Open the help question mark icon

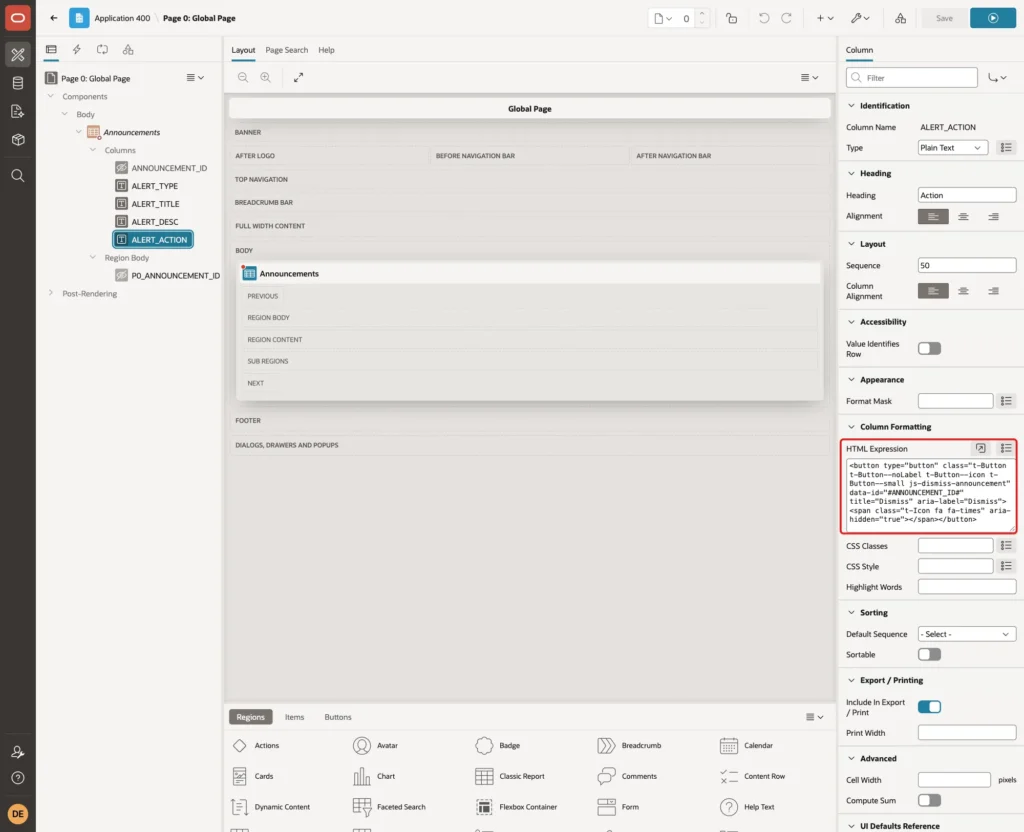[x=18, y=778]
